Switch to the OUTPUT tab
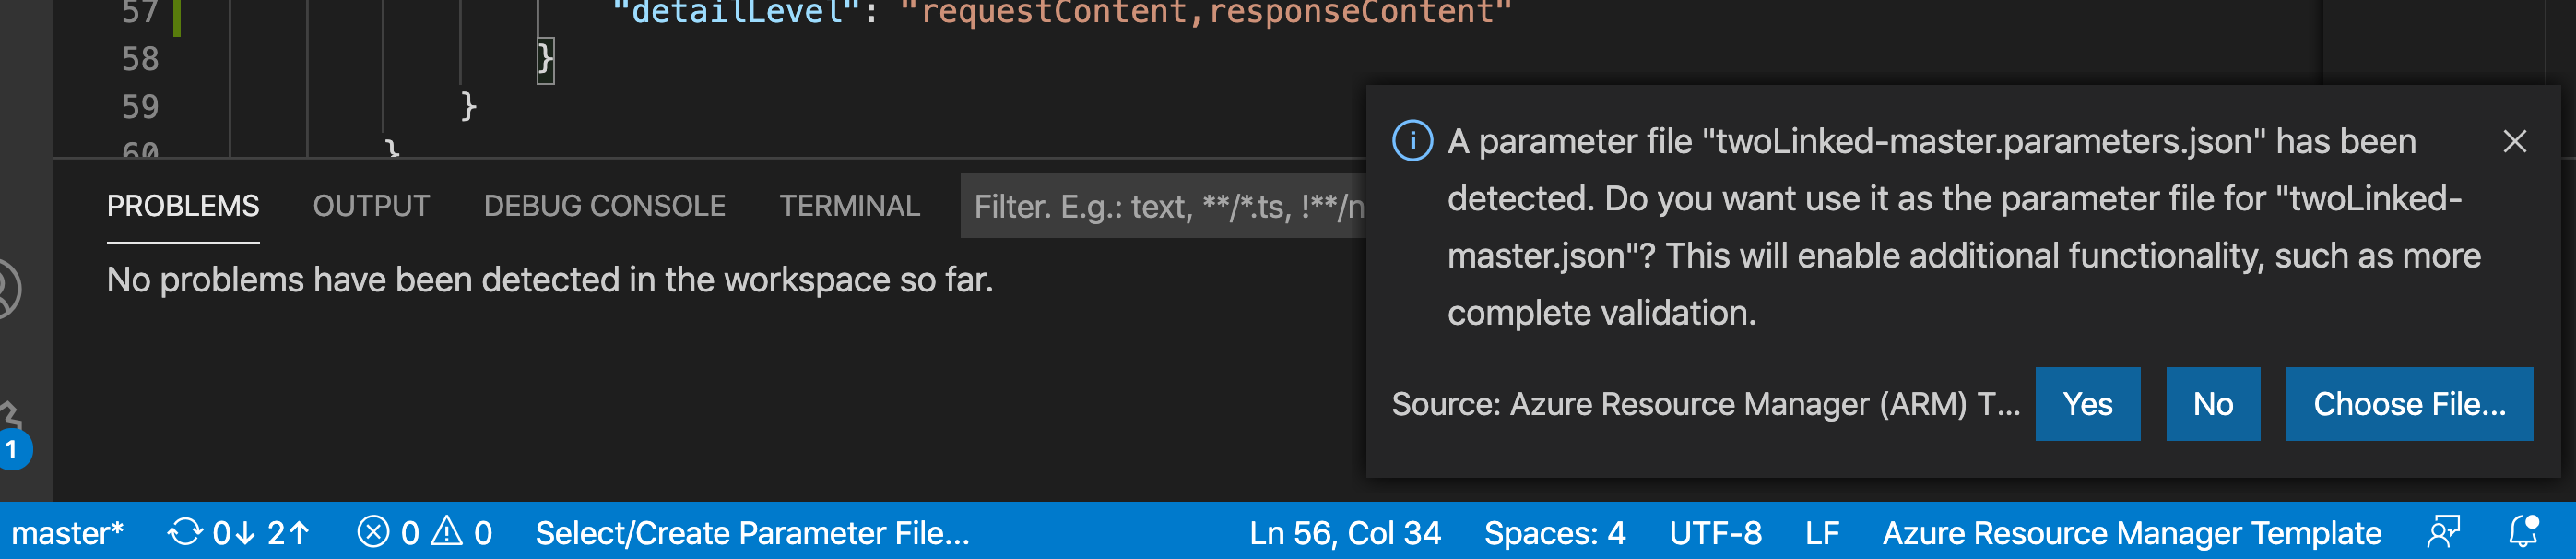Image resolution: width=2576 pixels, height=559 pixels. pos(371,205)
